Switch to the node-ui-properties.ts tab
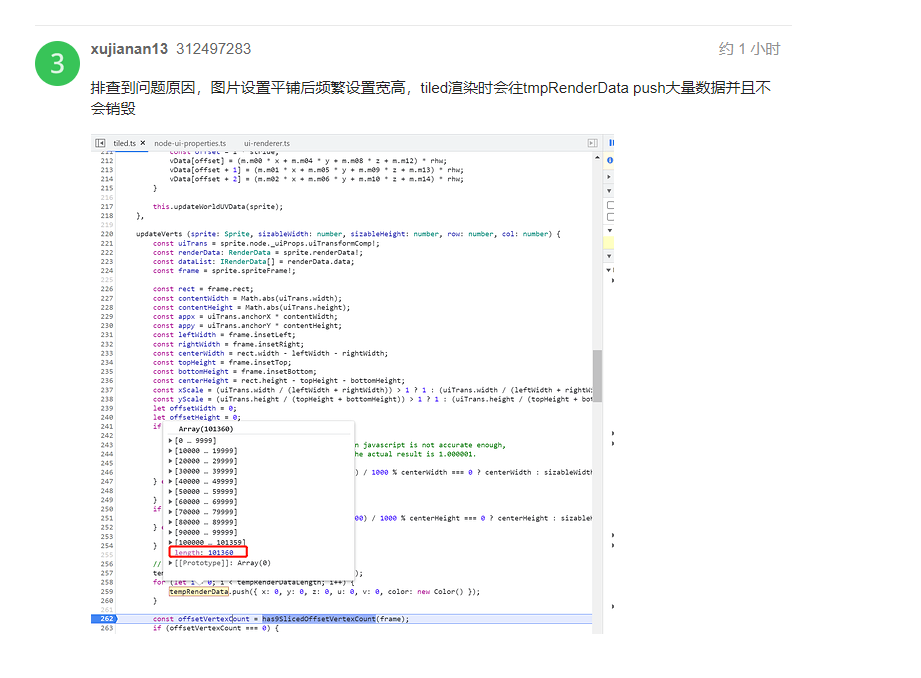This screenshot has width=921, height=678. click(190, 142)
